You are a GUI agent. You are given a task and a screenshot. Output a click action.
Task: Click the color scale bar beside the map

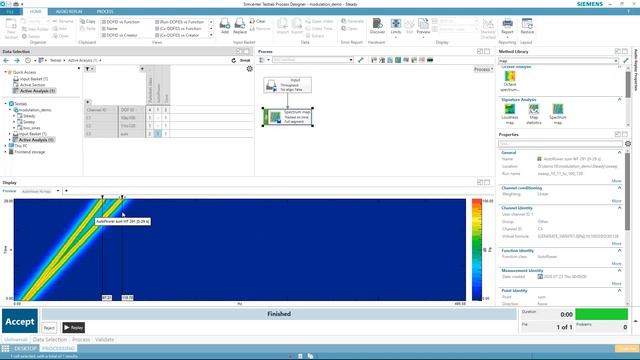[x=477, y=250]
